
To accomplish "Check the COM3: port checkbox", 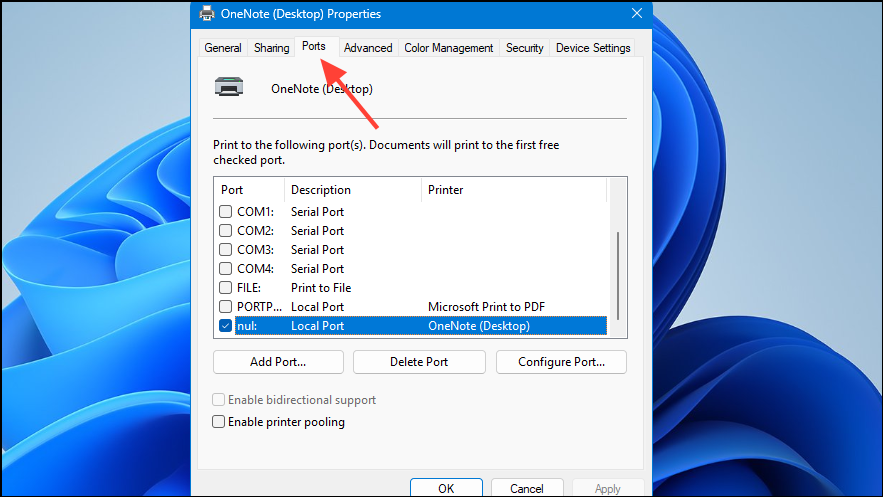I will pyautogui.click(x=225, y=249).
